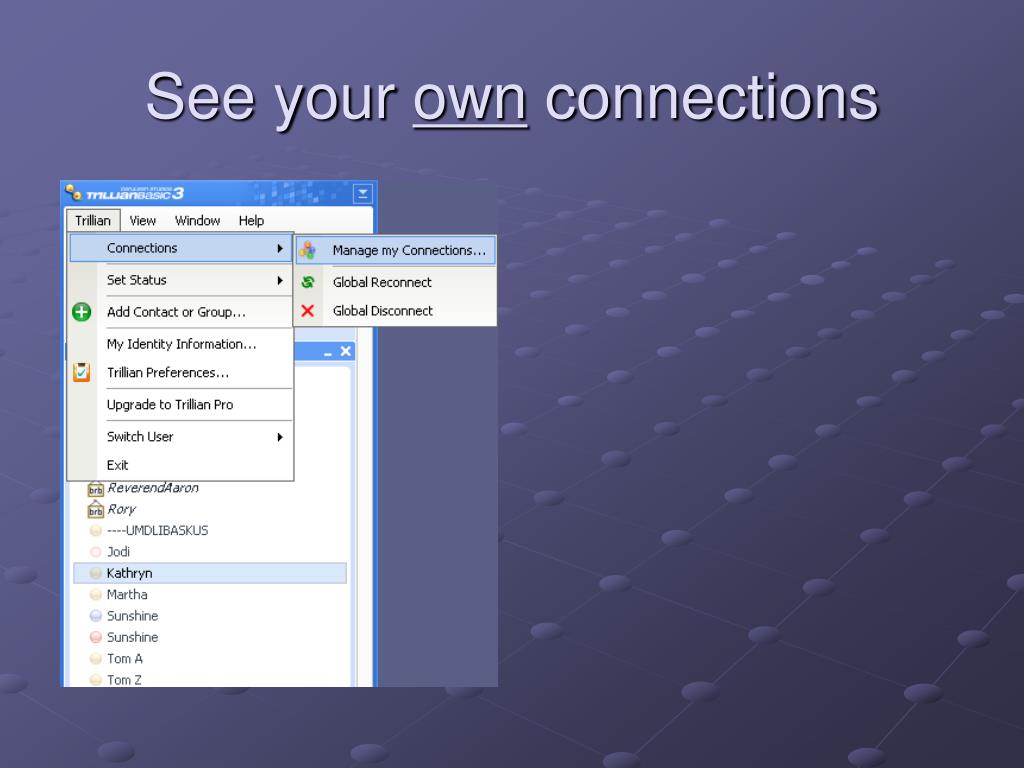Choose Global Disconnect
Viewport: 1024px width, 768px height.
pyautogui.click(x=396, y=311)
